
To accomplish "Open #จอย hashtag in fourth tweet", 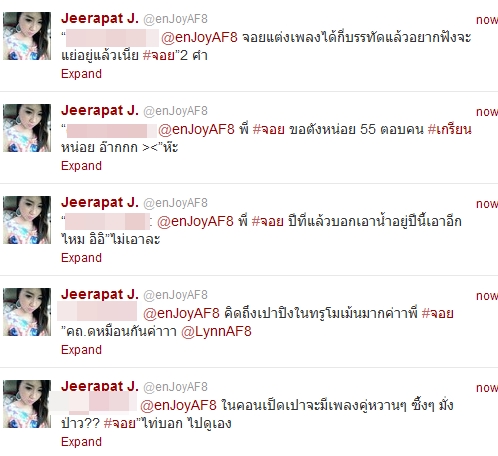I will (438, 313).
